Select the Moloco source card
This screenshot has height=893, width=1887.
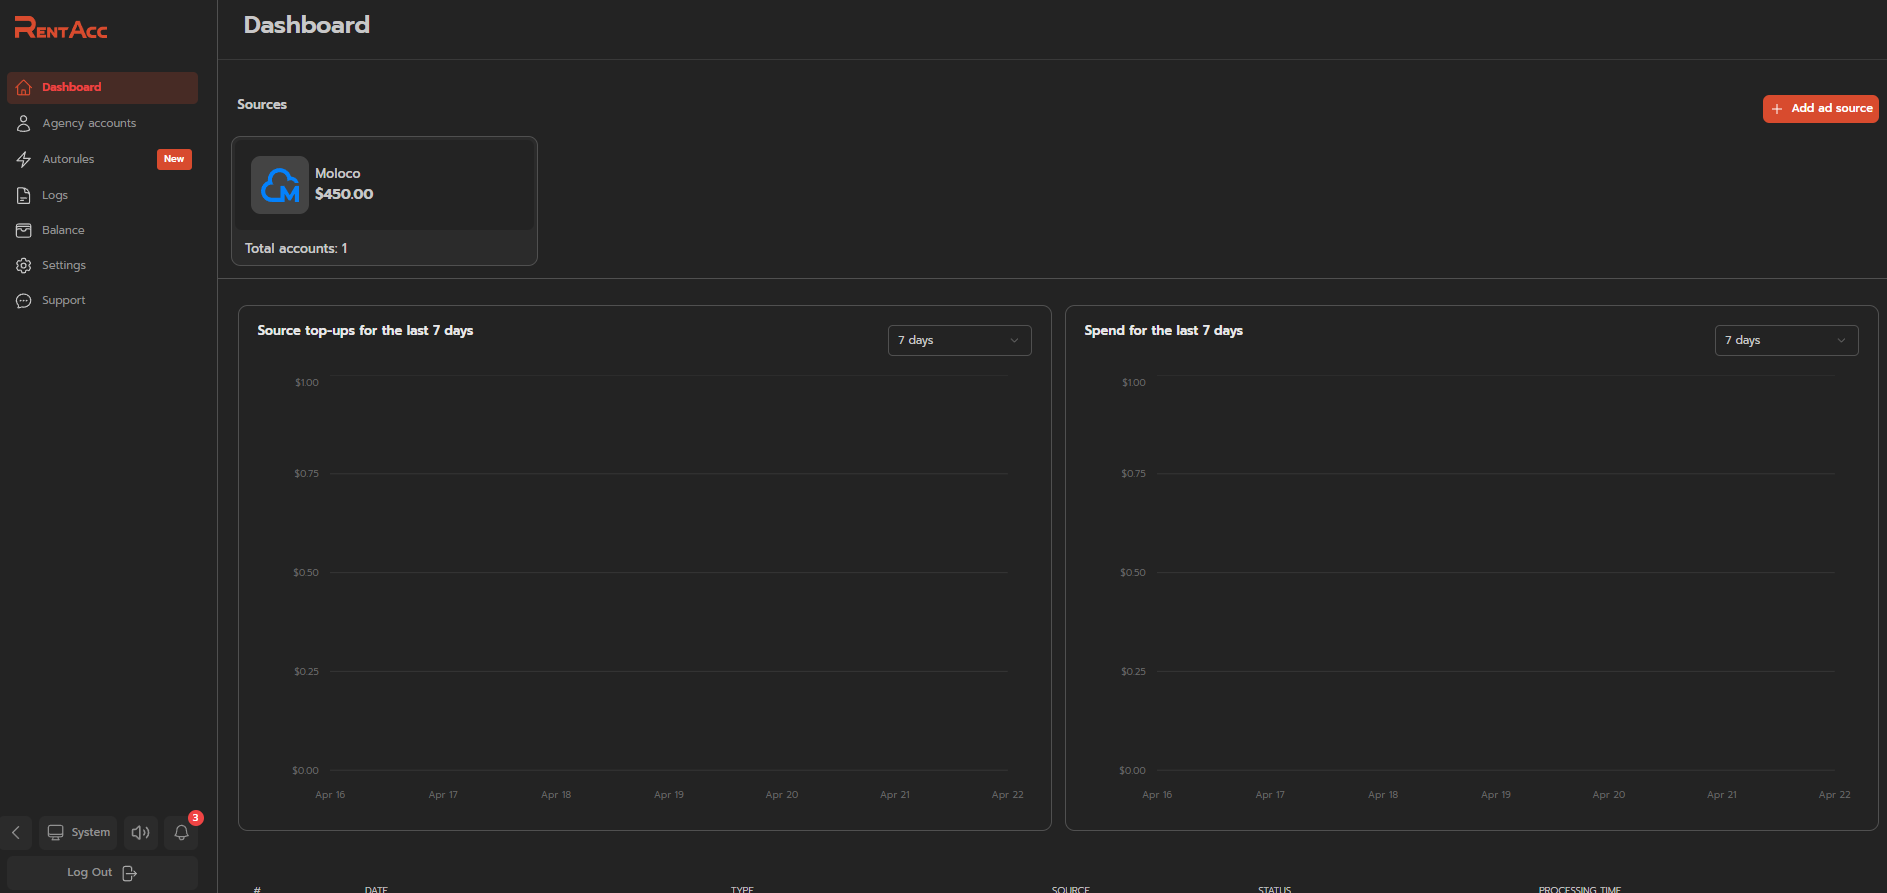(384, 200)
